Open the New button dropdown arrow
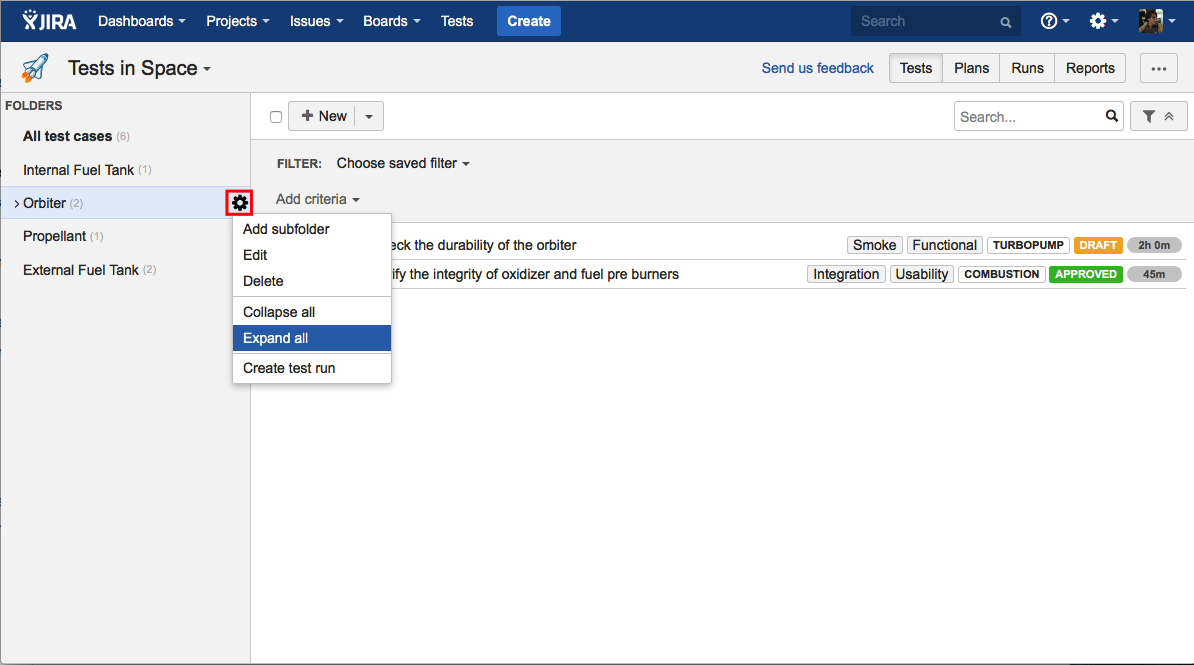The height and width of the screenshot is (665, 1194). 369,117
